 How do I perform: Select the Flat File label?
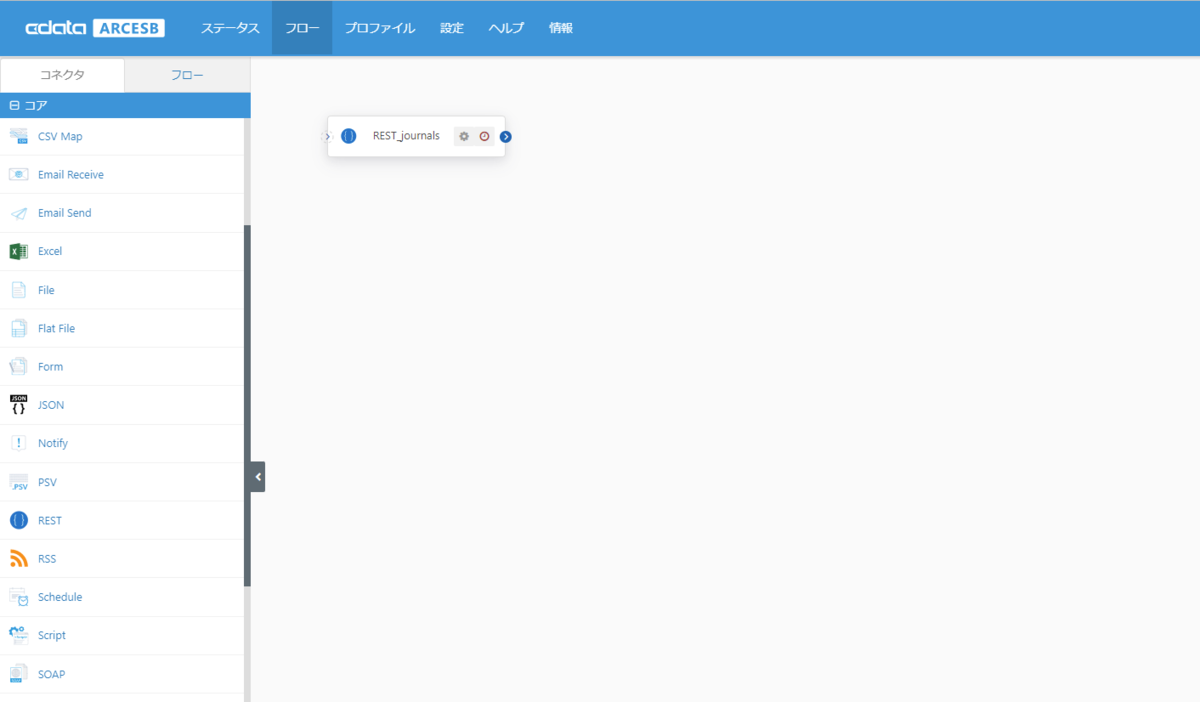click(x=56, y=328)
